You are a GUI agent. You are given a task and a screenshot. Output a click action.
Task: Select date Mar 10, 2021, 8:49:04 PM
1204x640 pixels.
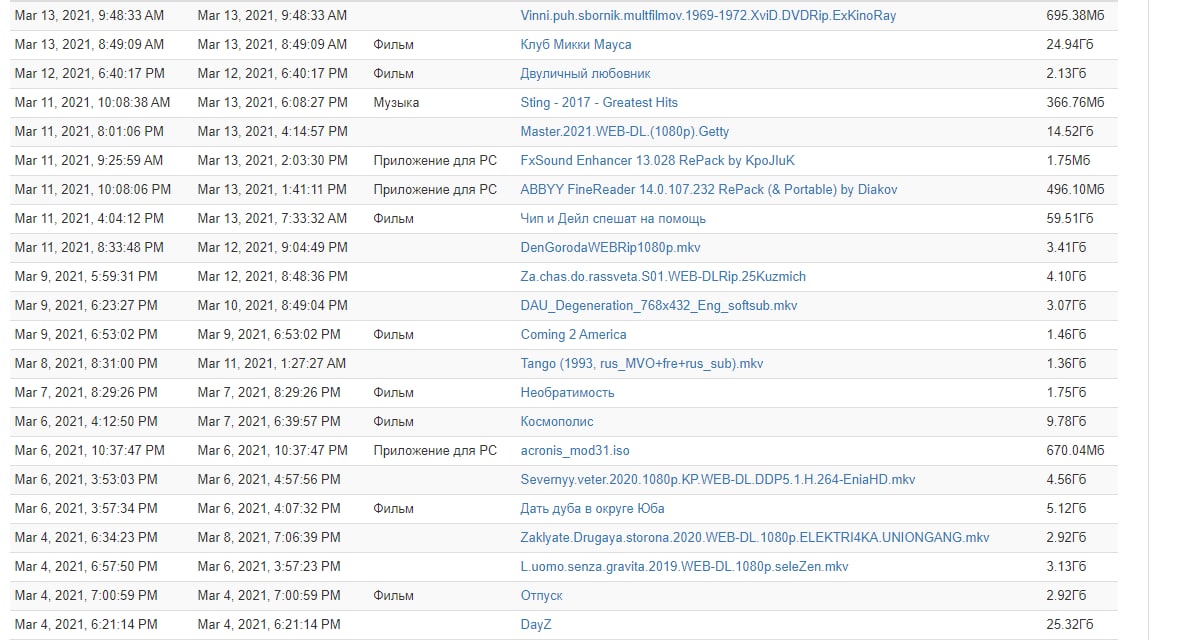point(272,306)
